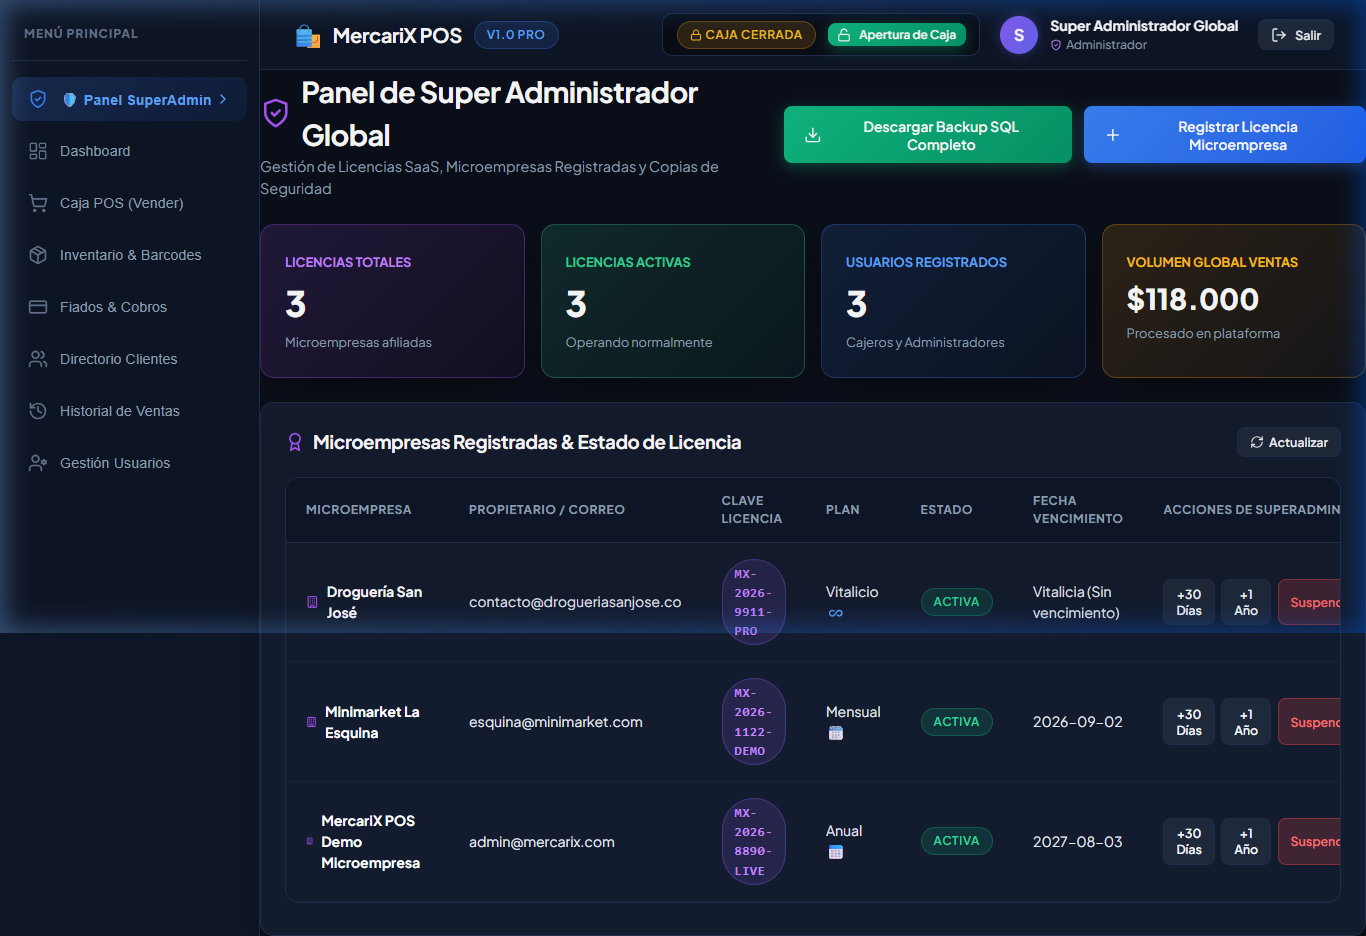Add +1 Año to Minimarket La Esquina

pos(1246,722)
